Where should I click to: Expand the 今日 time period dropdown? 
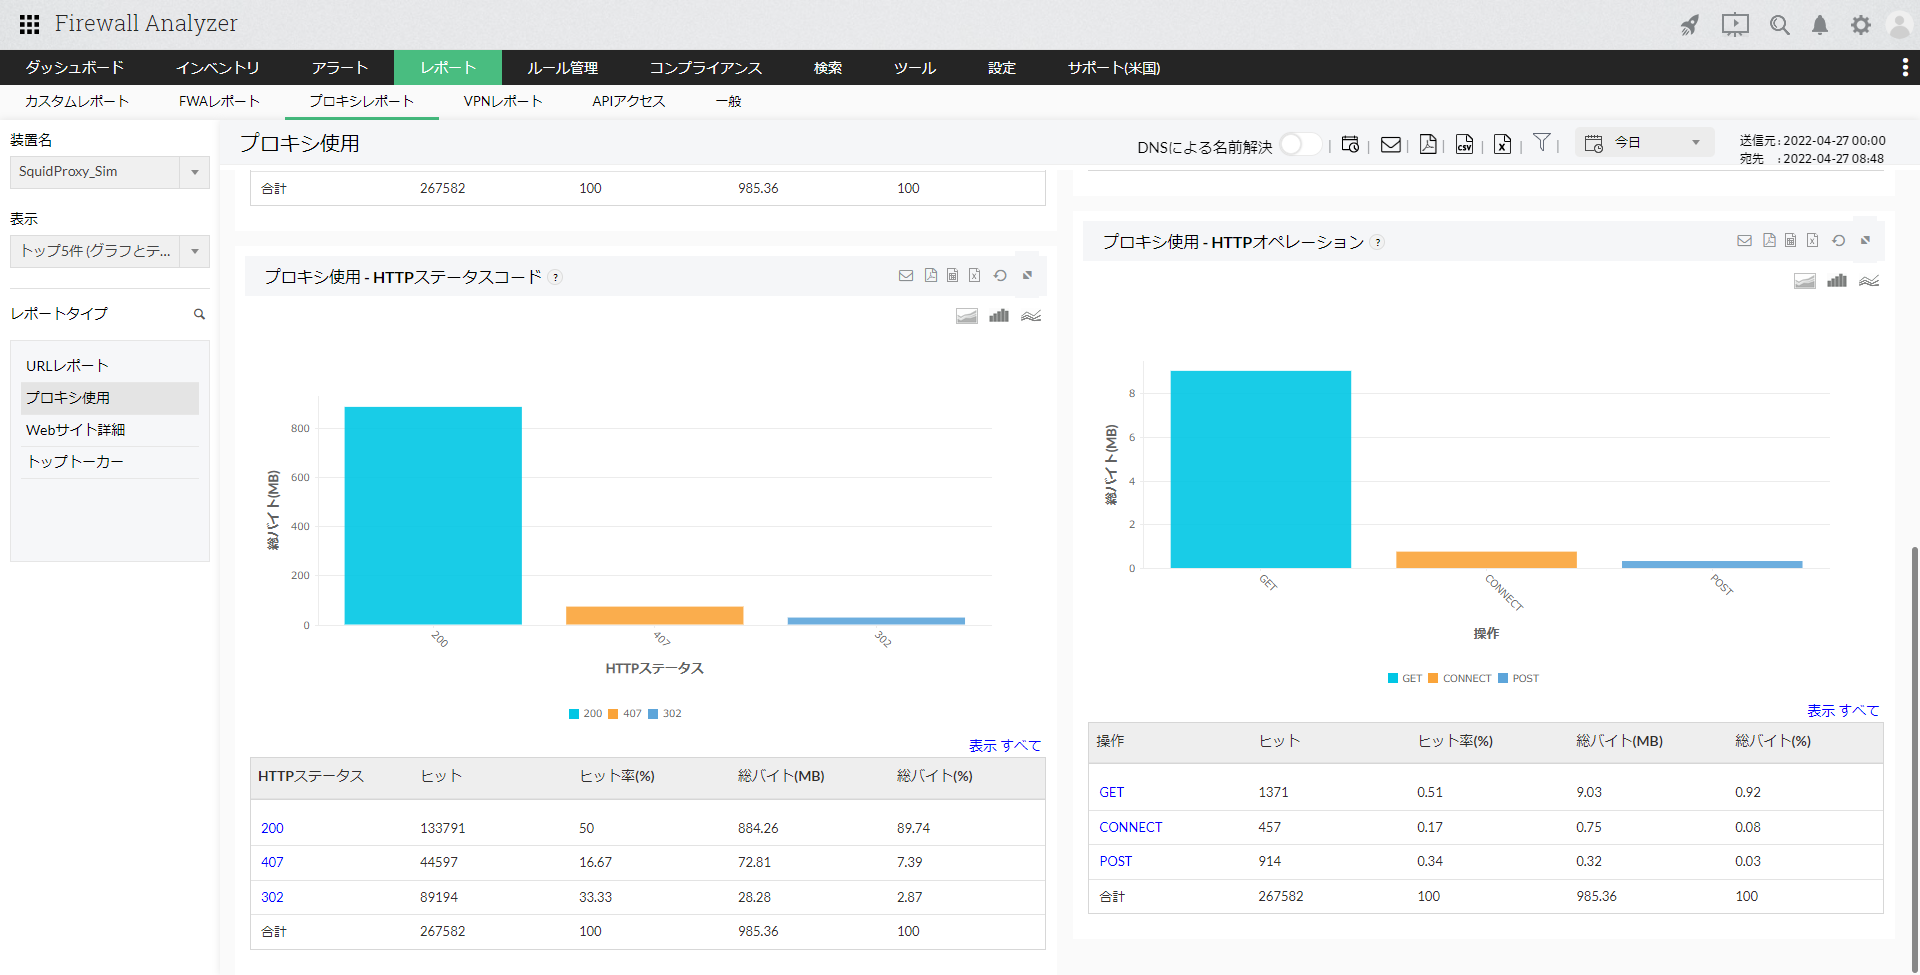click(1695, 143)
